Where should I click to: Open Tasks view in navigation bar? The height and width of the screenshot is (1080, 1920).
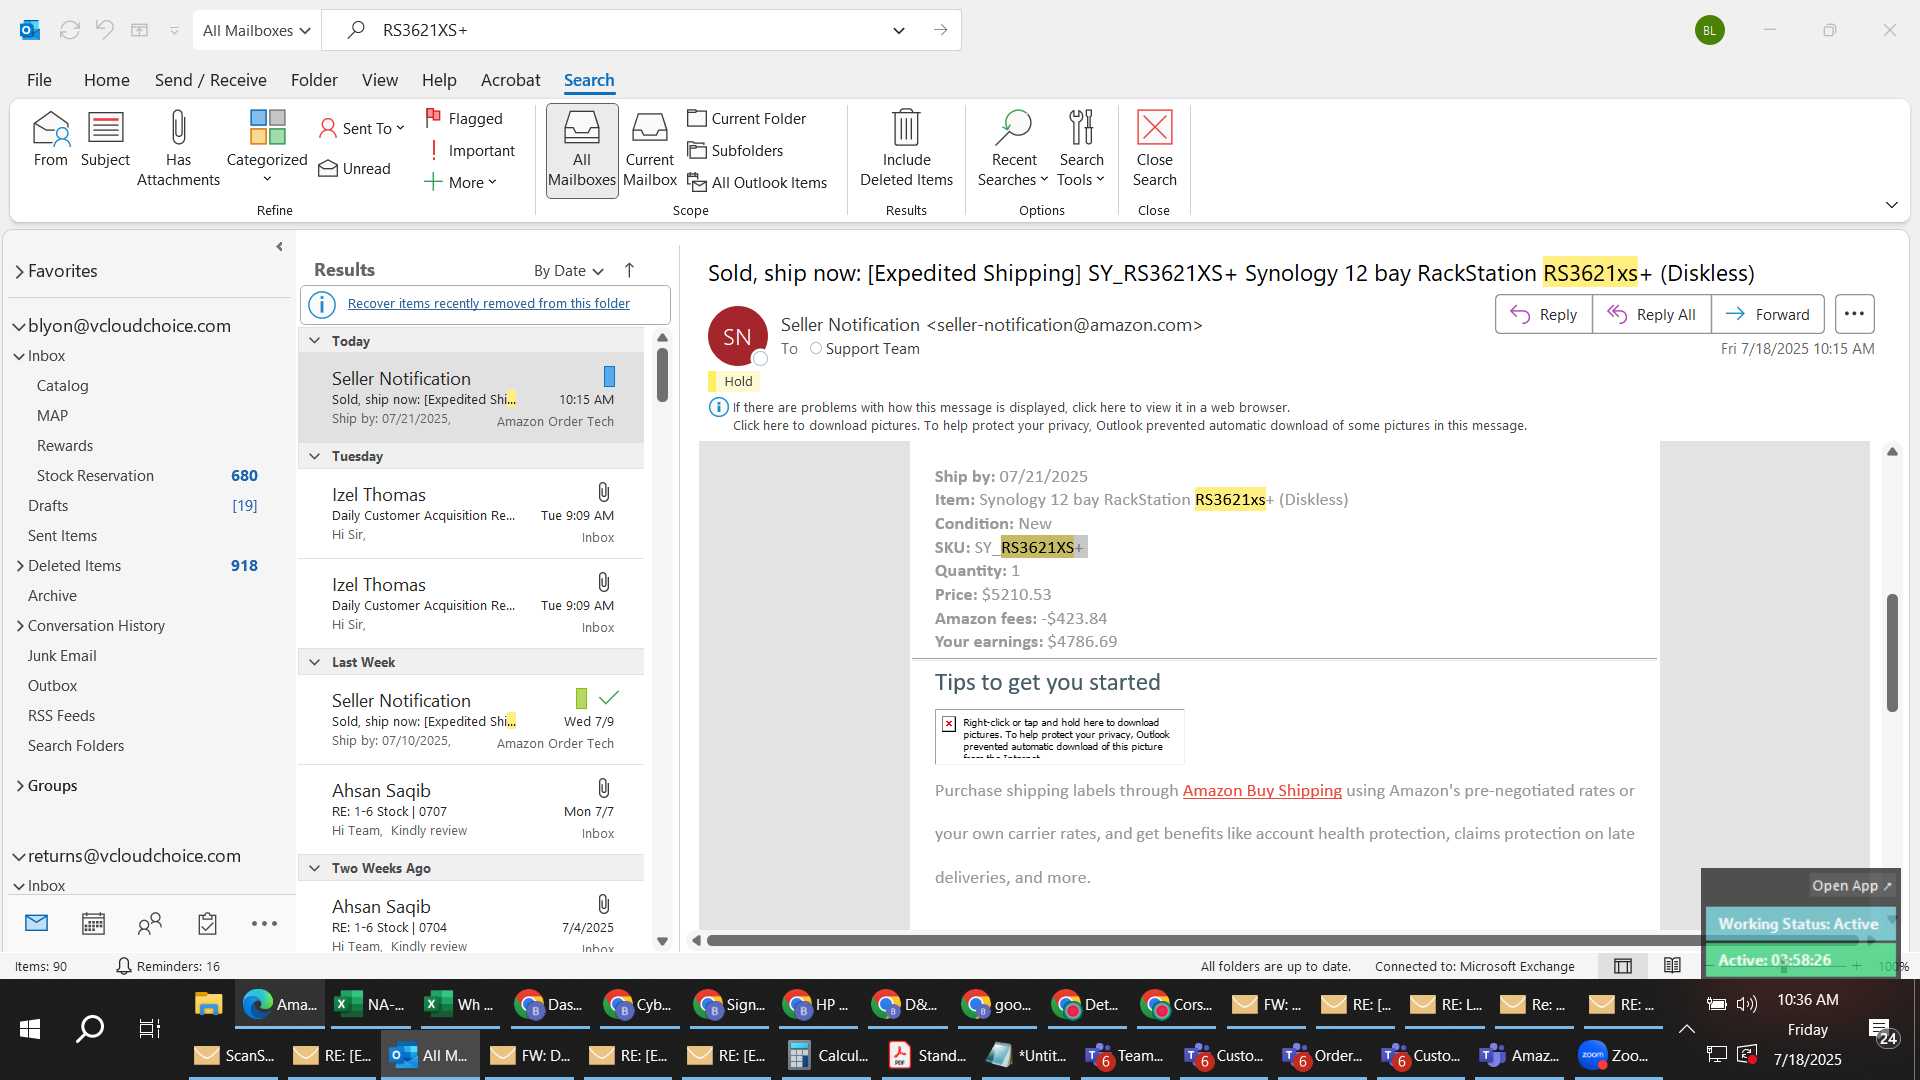[x=207, y=924]
